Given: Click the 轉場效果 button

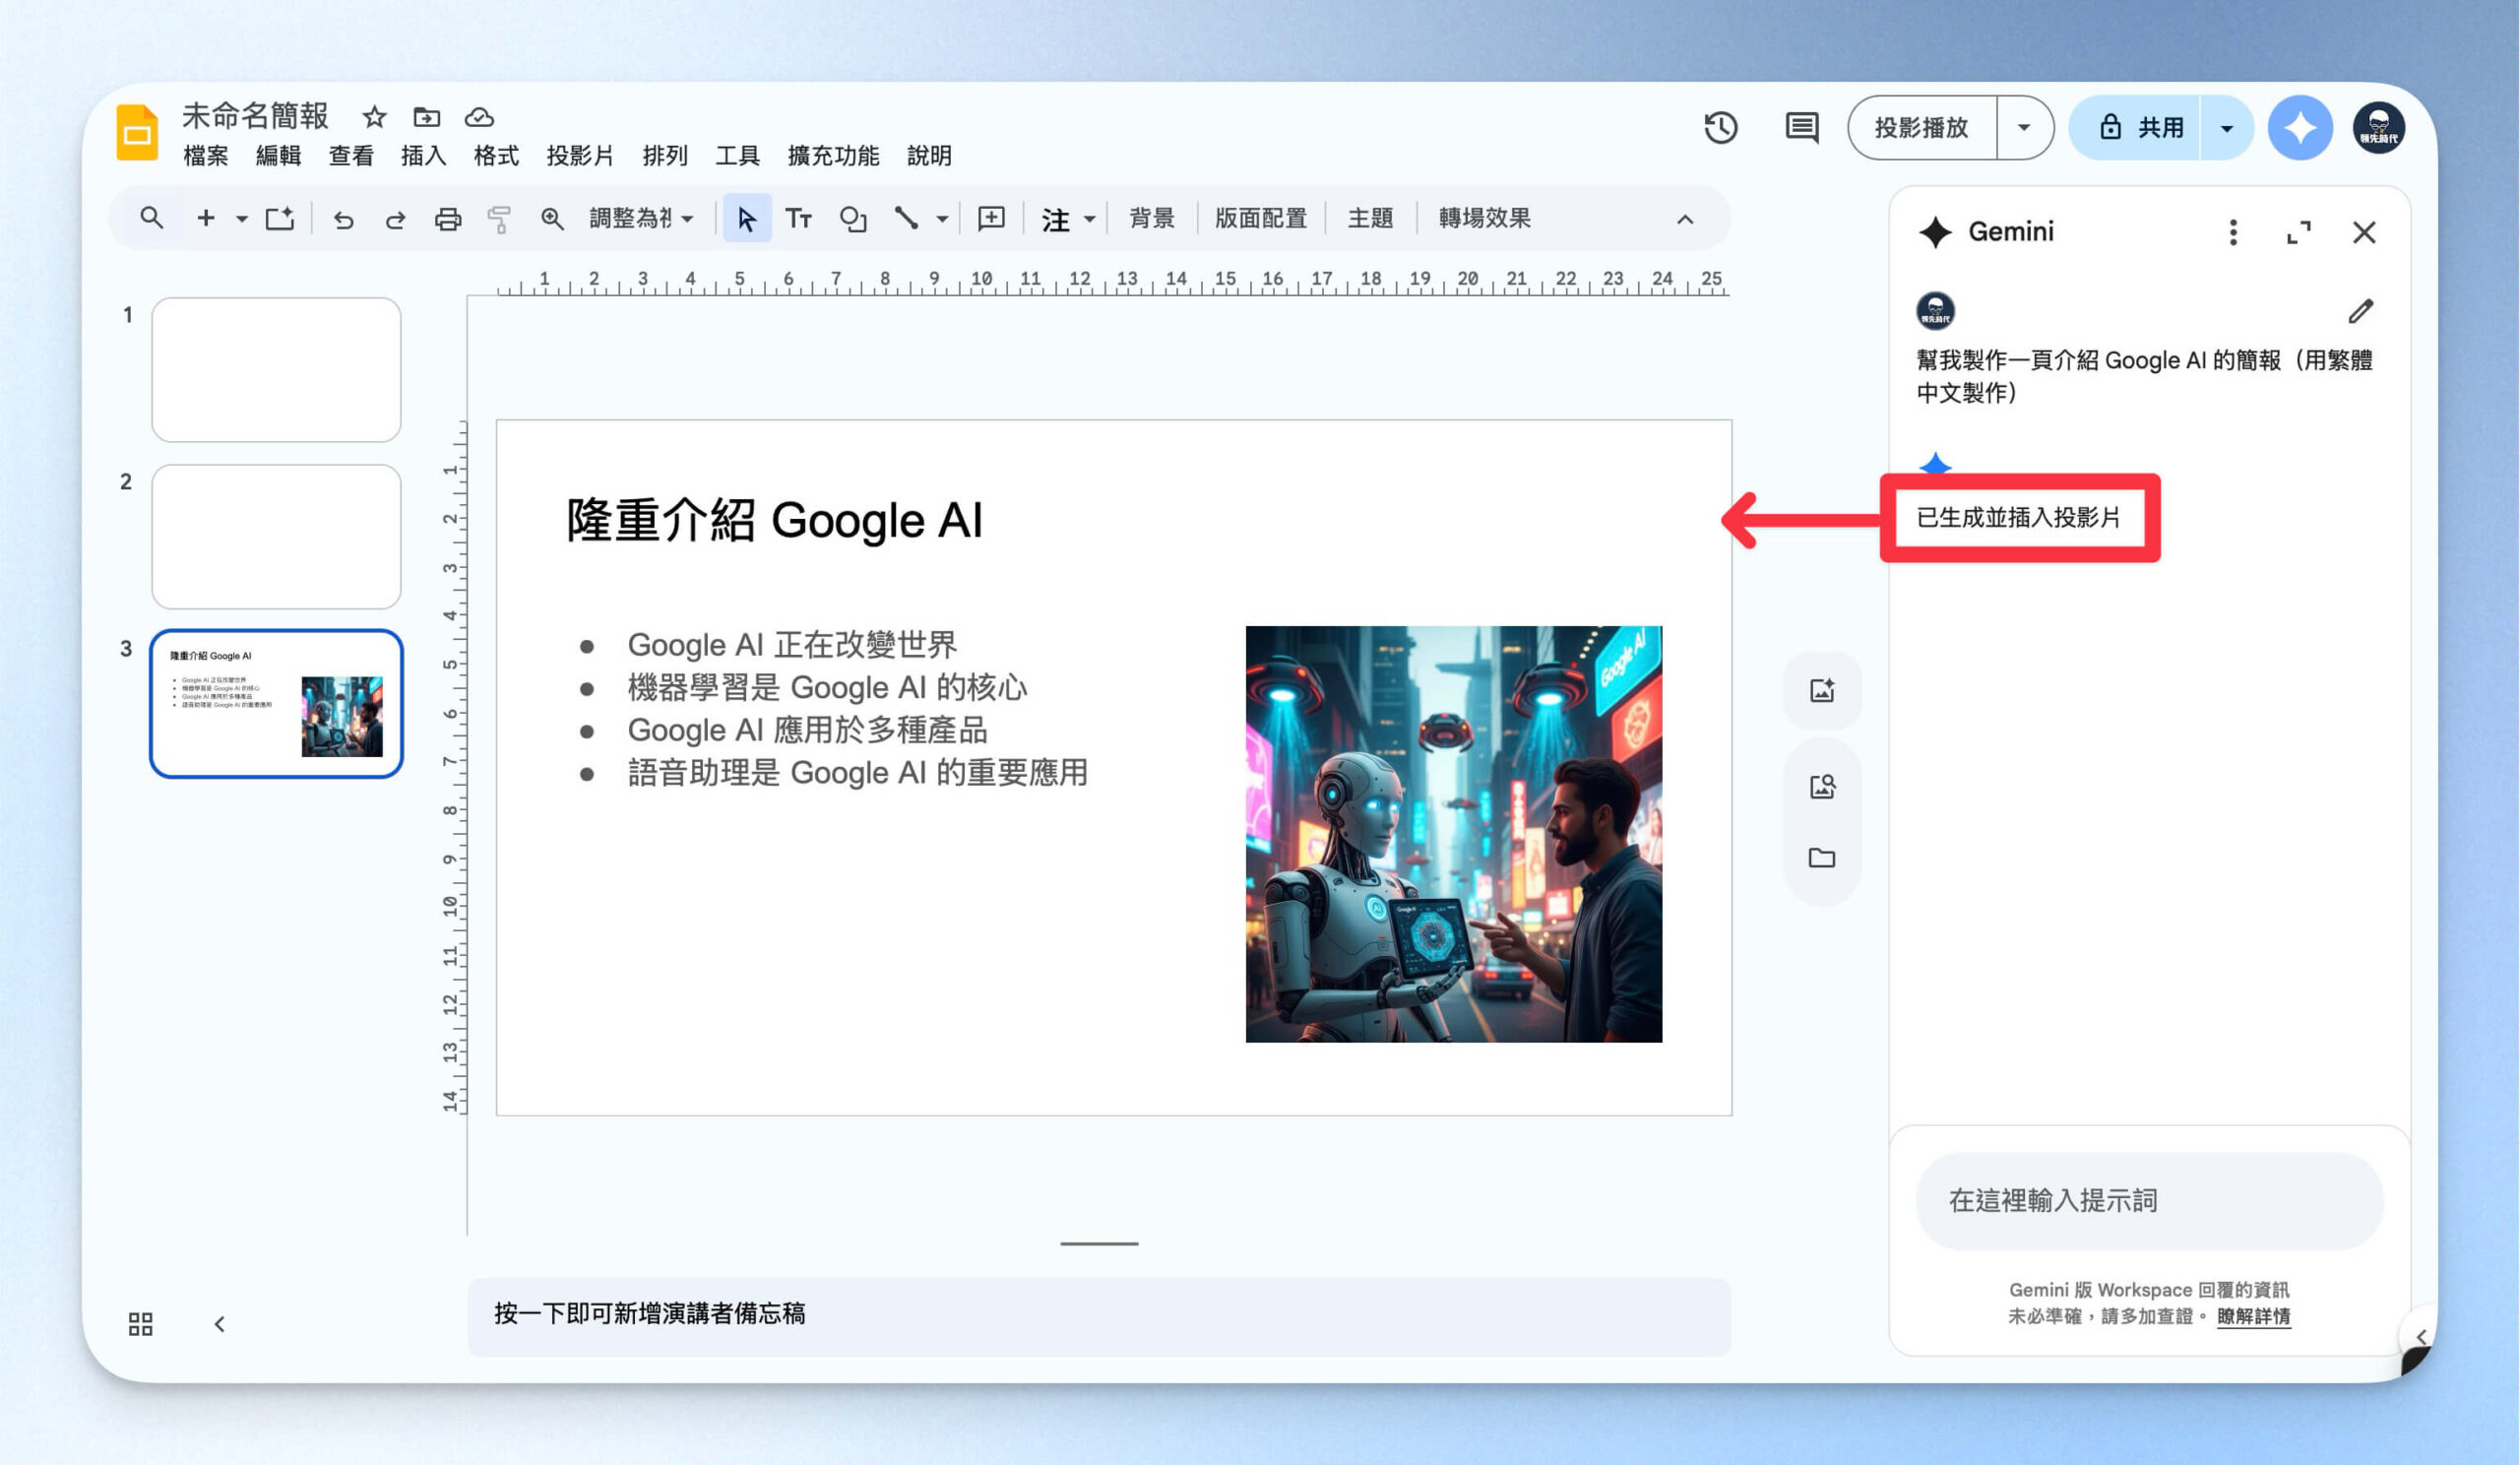Looking at the screenshot, I should (1484, 218).
